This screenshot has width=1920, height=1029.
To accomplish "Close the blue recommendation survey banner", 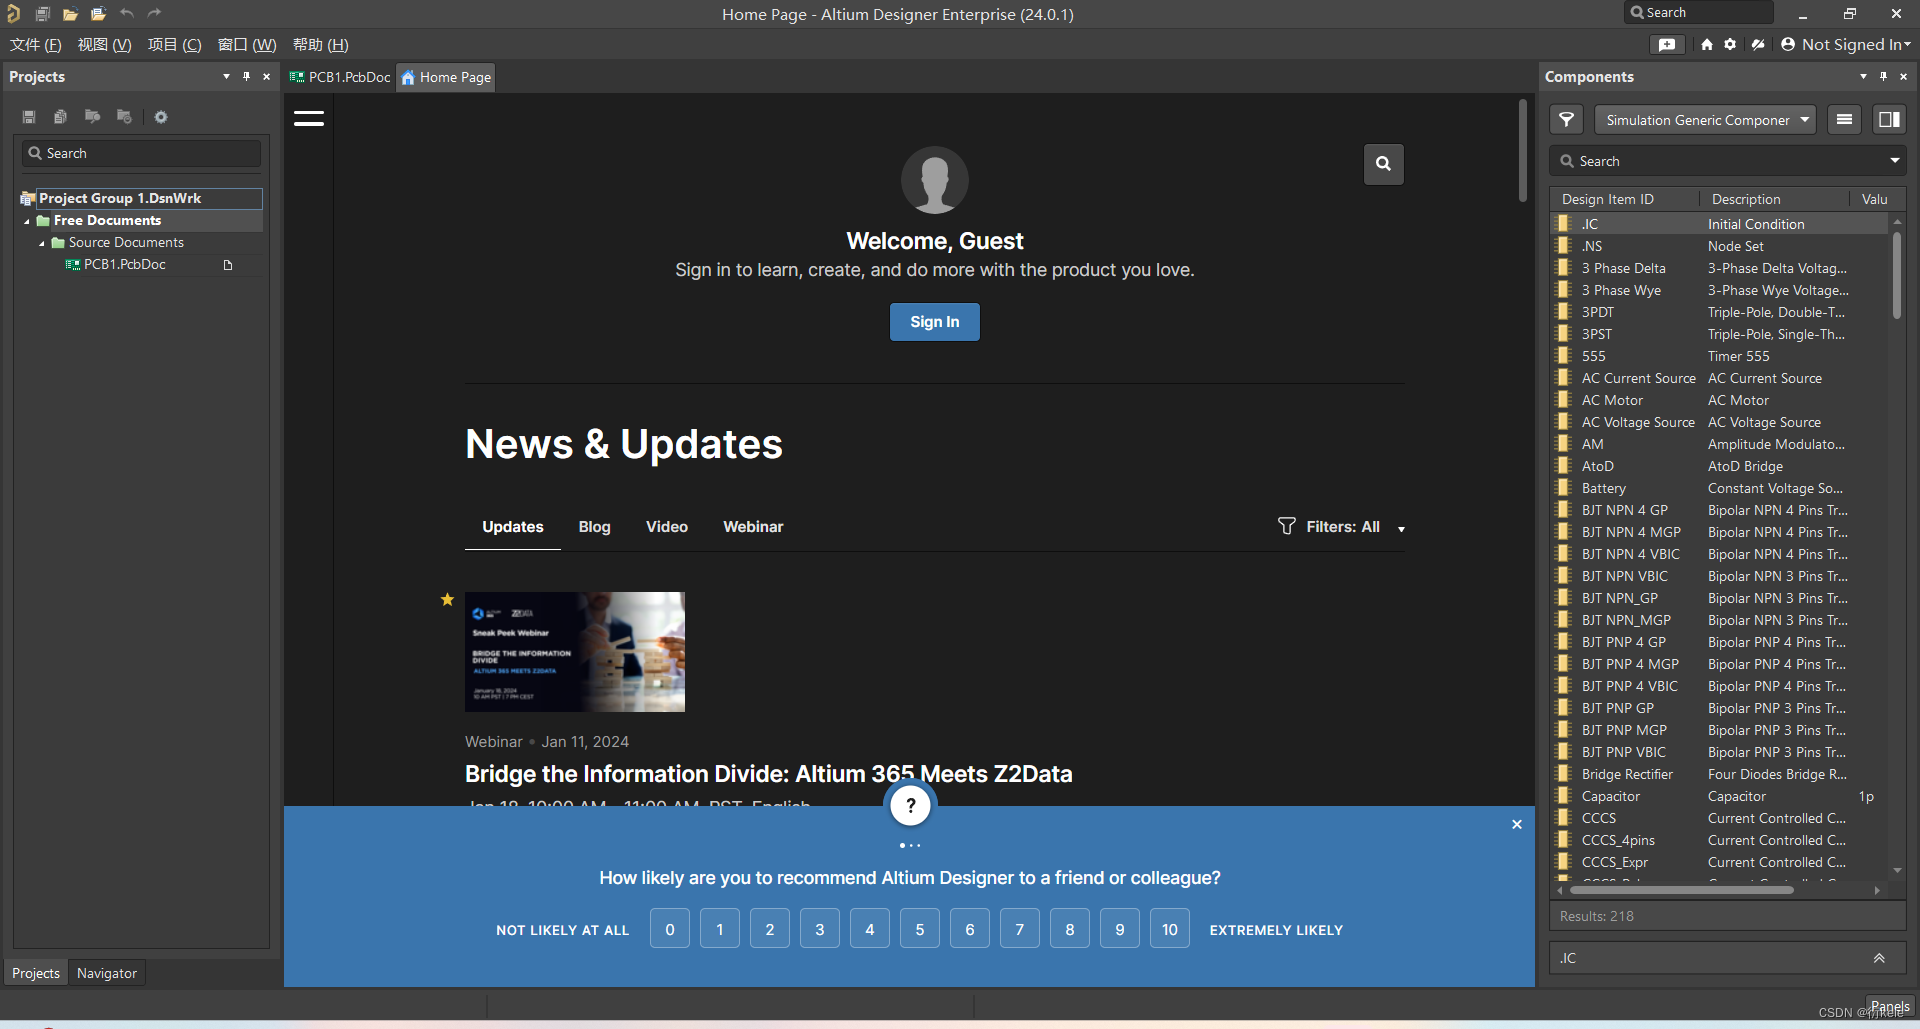I will coord(1517,824).
